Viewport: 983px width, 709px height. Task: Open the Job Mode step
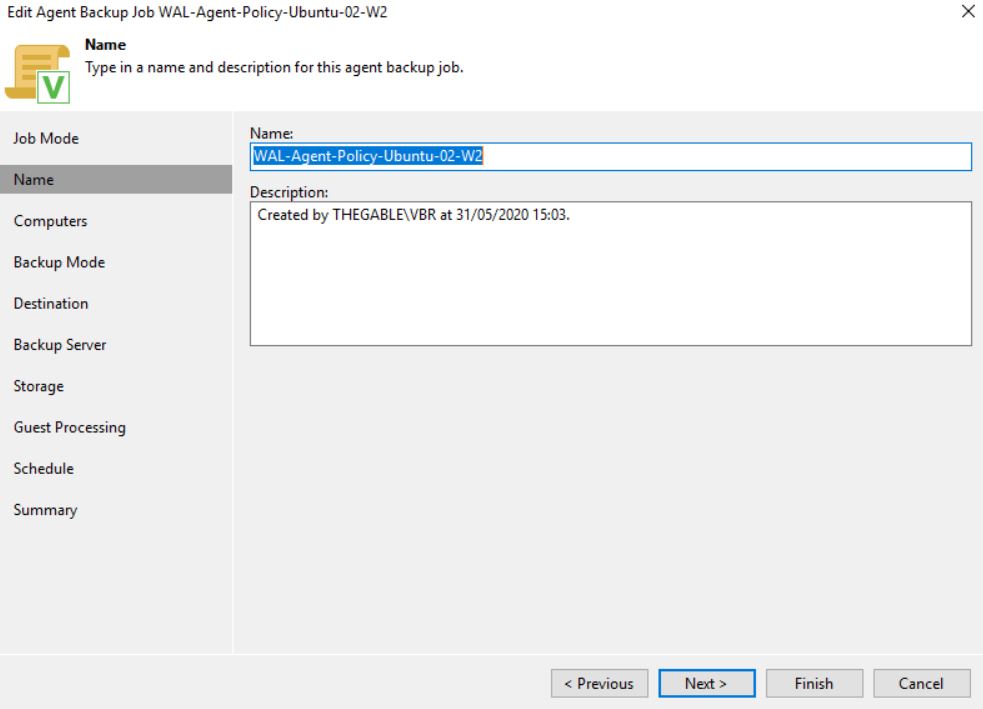46,138
